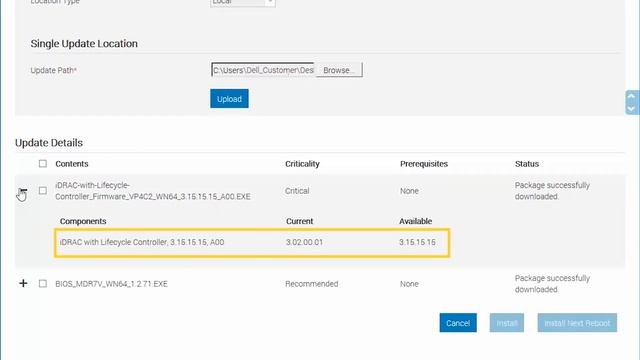Check the BIOS_MDR7V_WN64_1.2.71.EXE package
This screenshot has width=640, height=360.
43,283
